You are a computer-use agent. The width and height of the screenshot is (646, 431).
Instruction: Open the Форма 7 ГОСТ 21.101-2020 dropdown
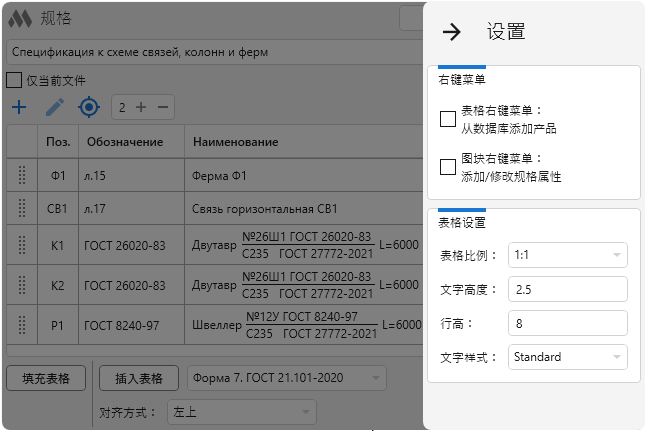click(286, 377)
